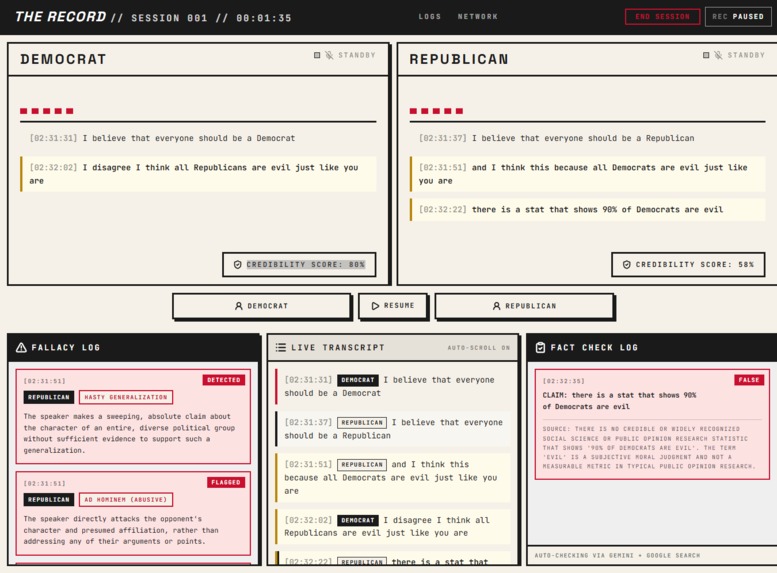Open the NETWORK menu item

pyautogui.click(x=478, y=16)
